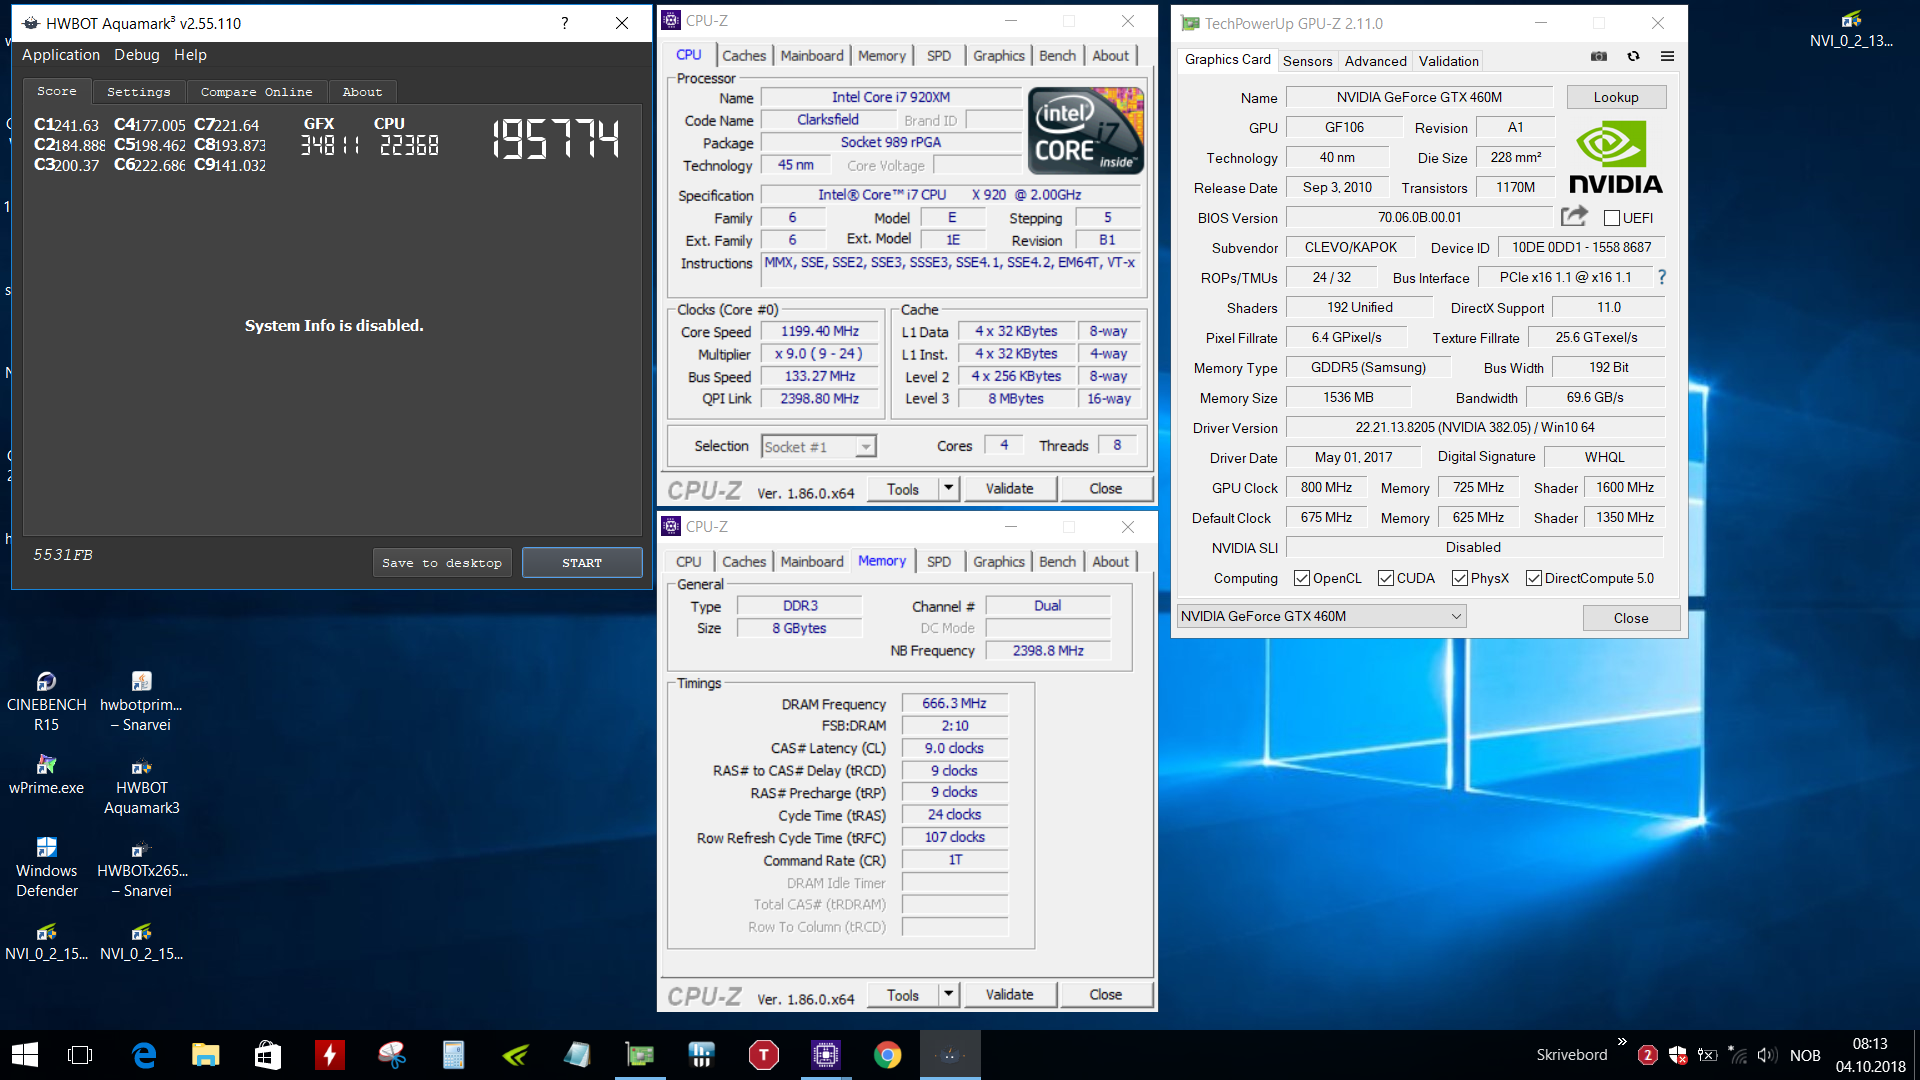Click the NOB language indicator
Screen dimensions: 1920x1080
click(x=1804, y=1055)
